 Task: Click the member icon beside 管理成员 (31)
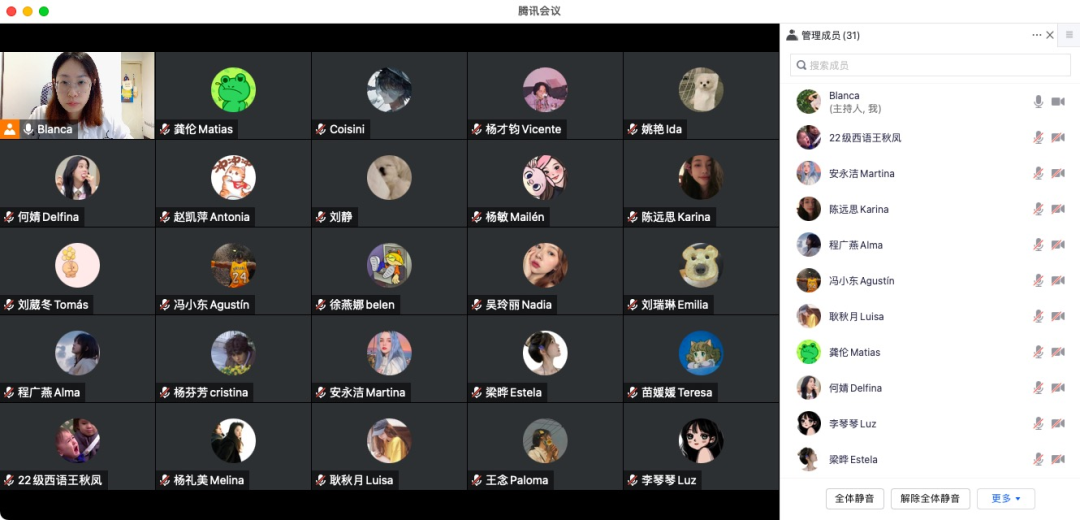pos(792,35)
